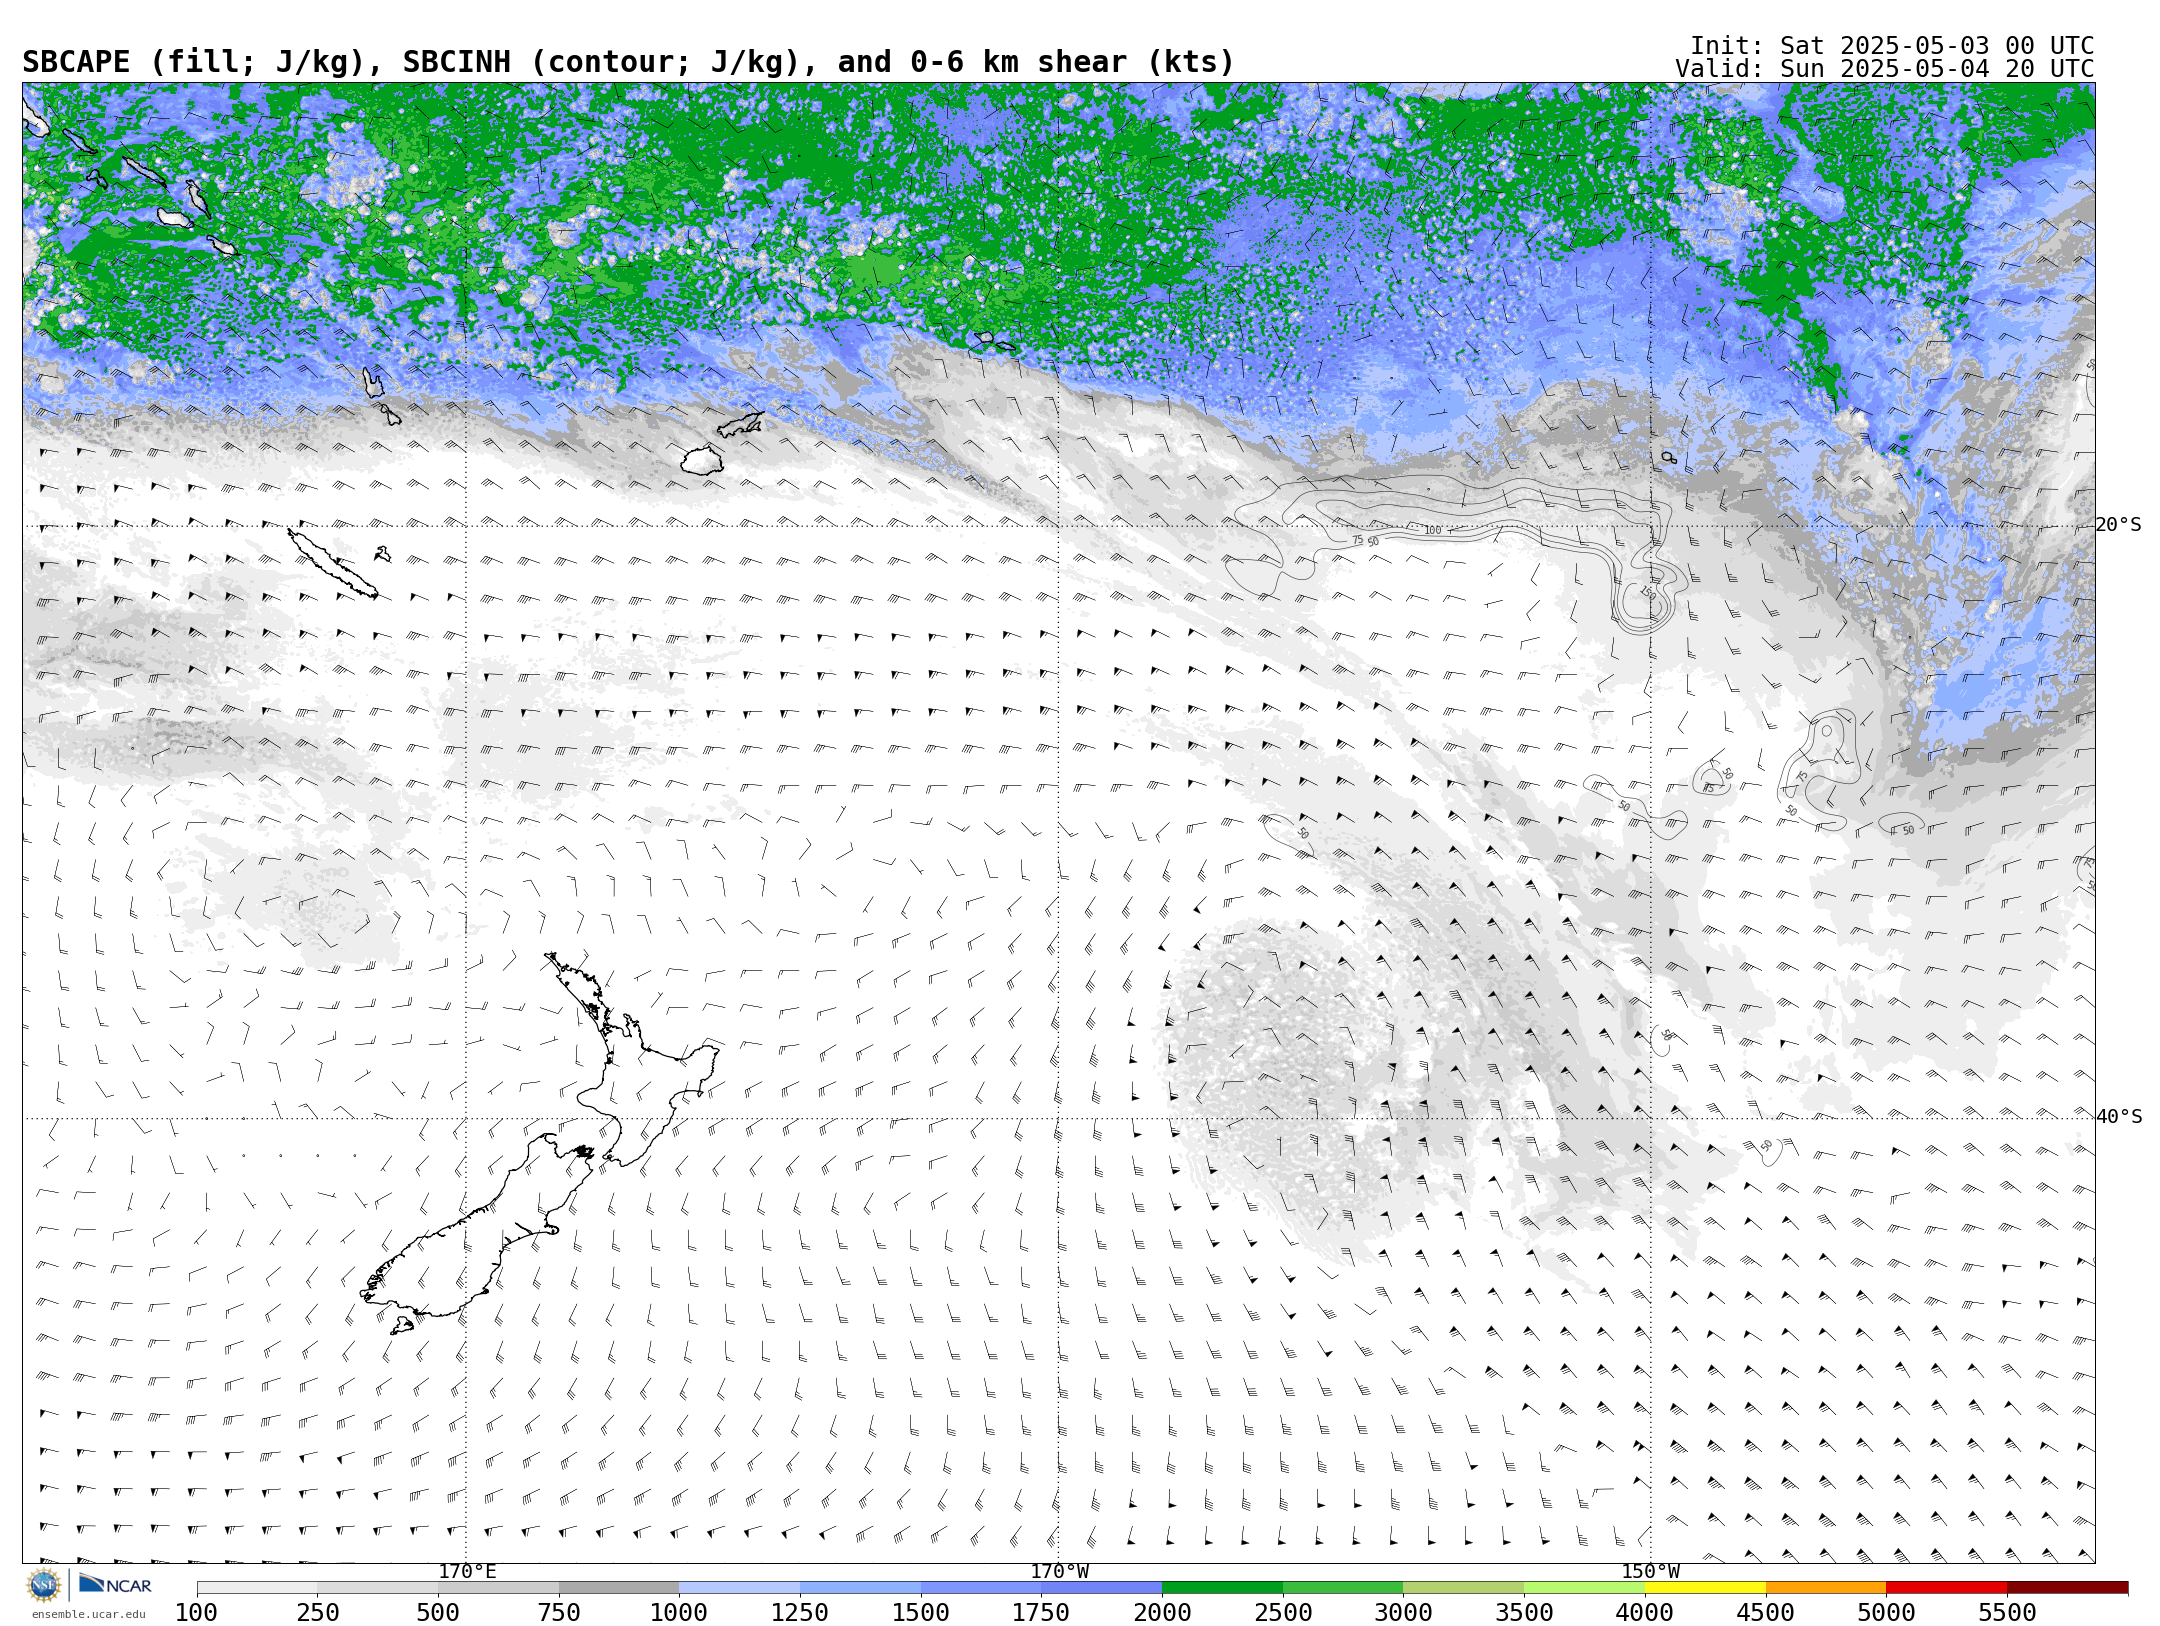2160x1626 pixels.
Task: Click the 150°W longitude label
Action: 1650,1571
